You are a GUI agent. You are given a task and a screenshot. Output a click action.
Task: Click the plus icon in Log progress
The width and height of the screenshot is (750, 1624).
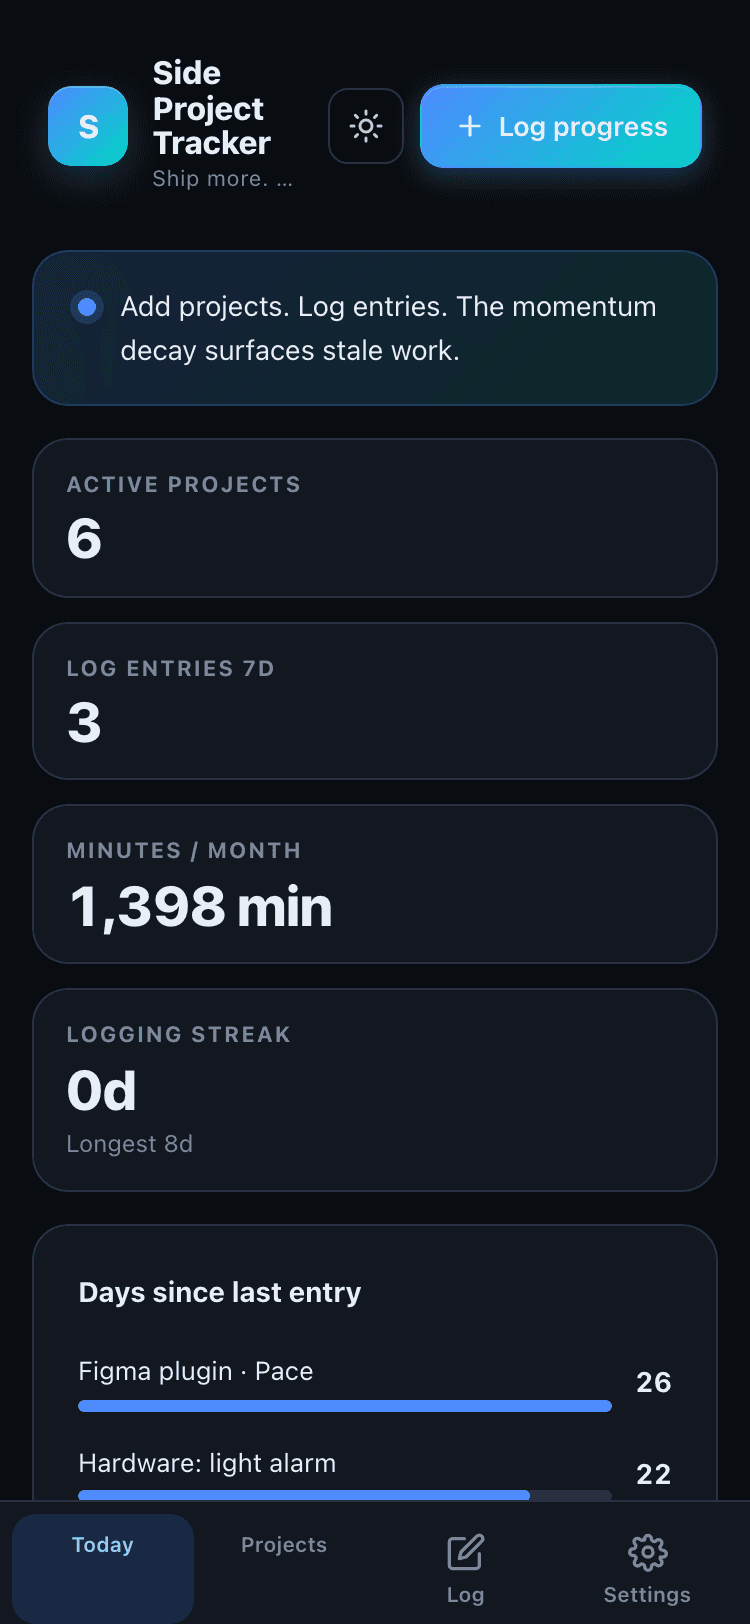point(470,126)
